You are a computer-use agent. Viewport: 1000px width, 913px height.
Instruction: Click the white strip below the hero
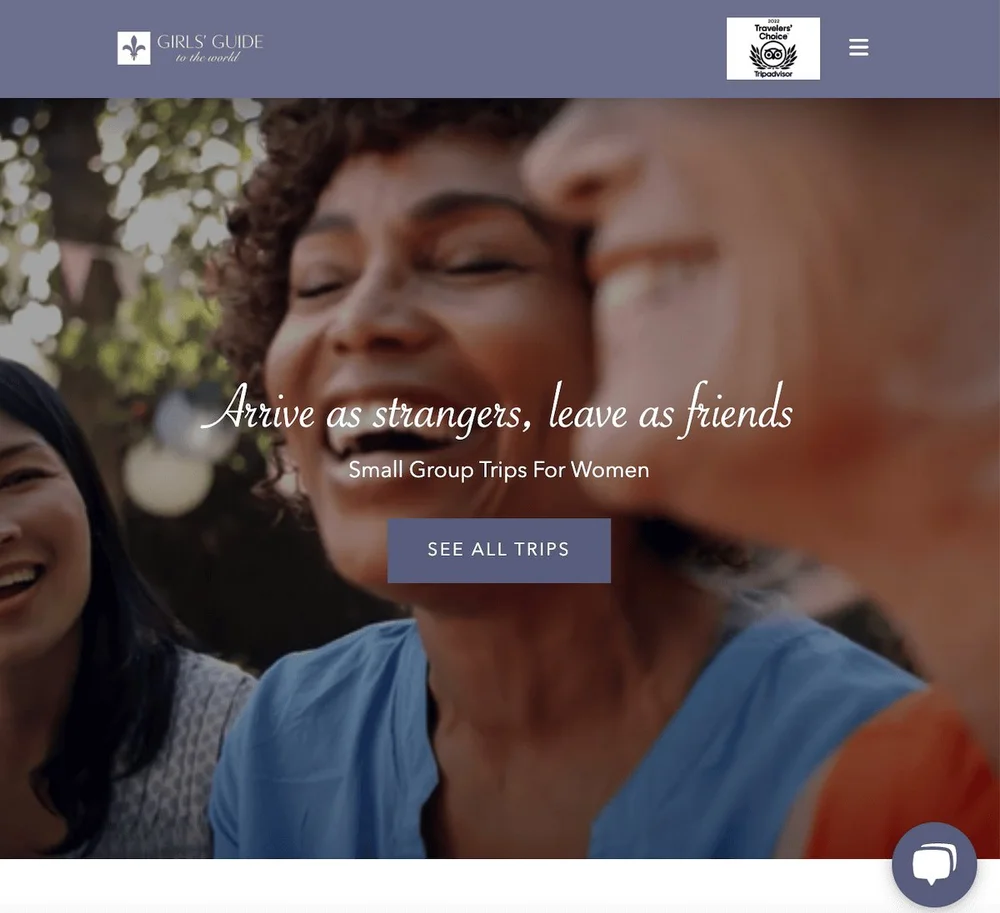point(446,886)
